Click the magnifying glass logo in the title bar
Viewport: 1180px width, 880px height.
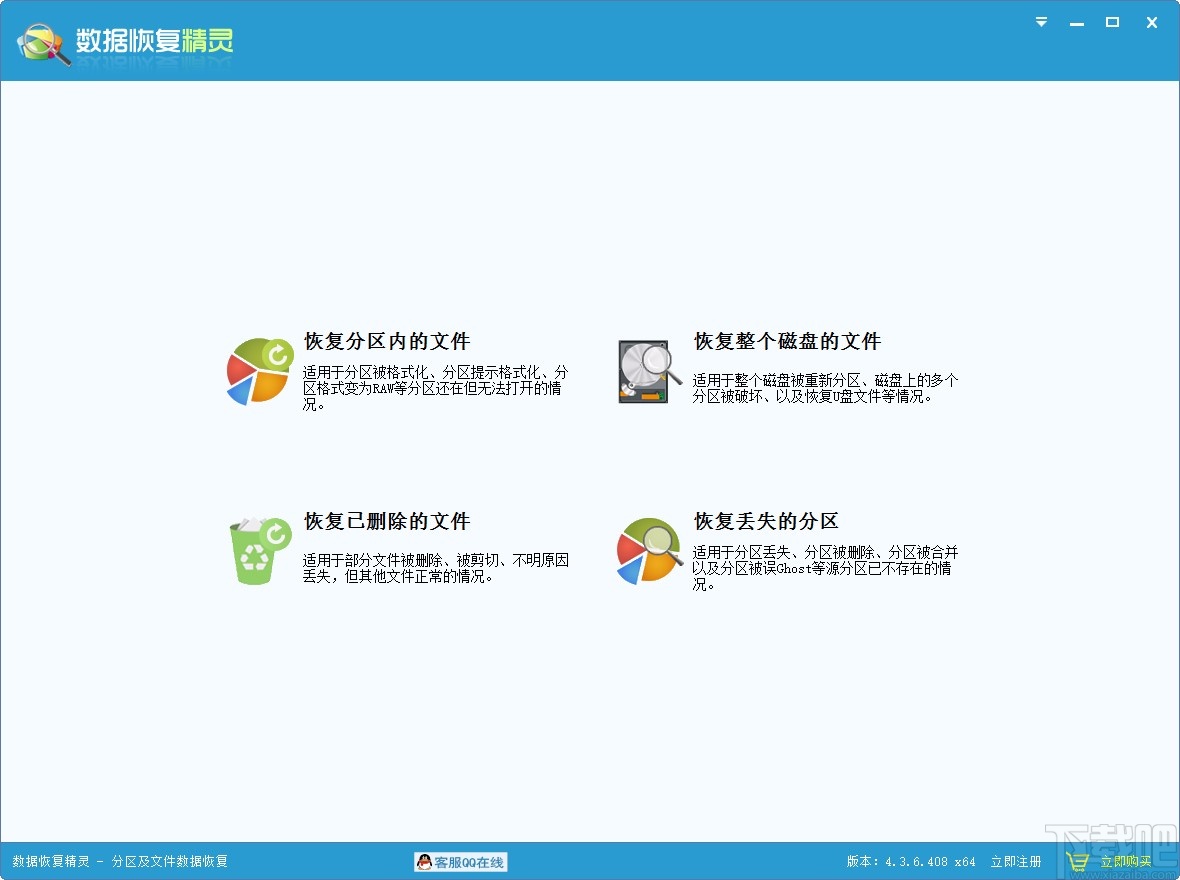[x=38, y=40]
